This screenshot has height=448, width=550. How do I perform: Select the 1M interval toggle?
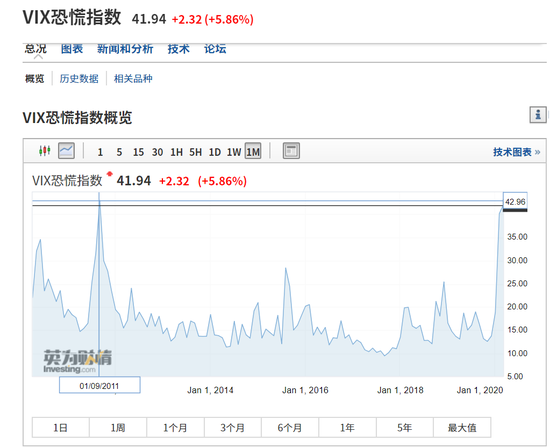253,152
